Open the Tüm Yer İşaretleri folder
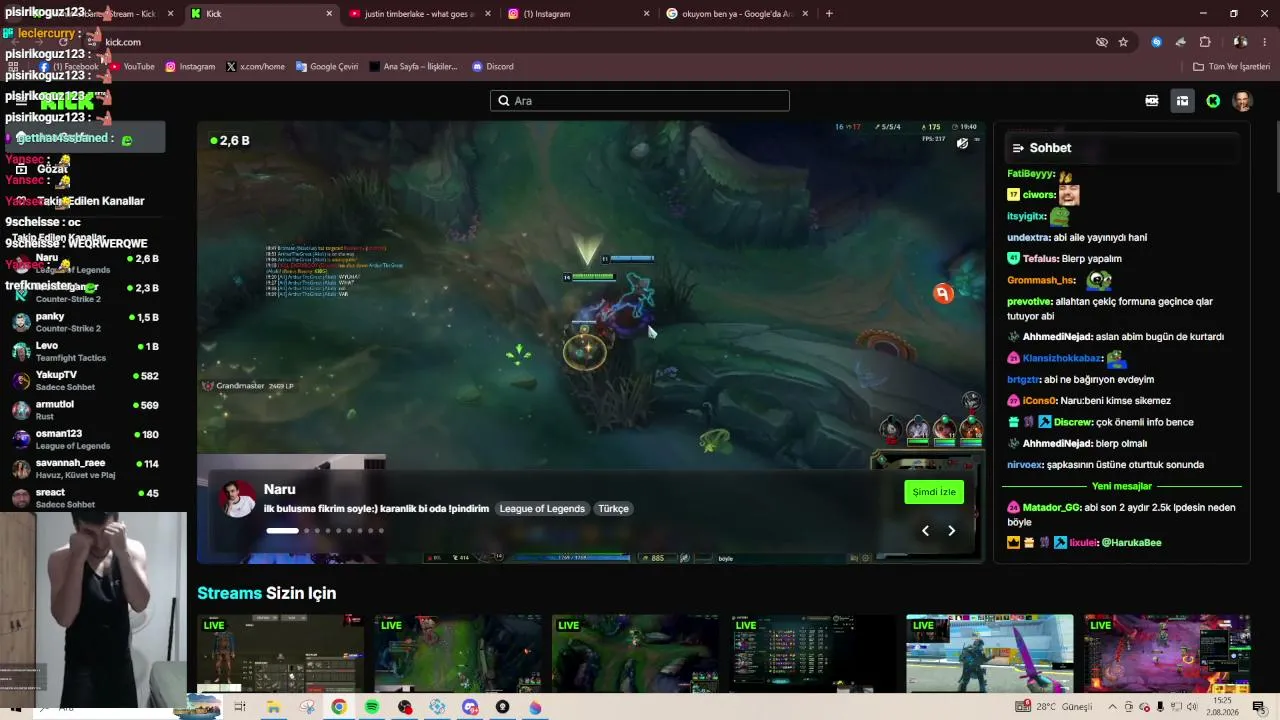Viewport: 1280px width, 720px height. [x=1232, y=67]
